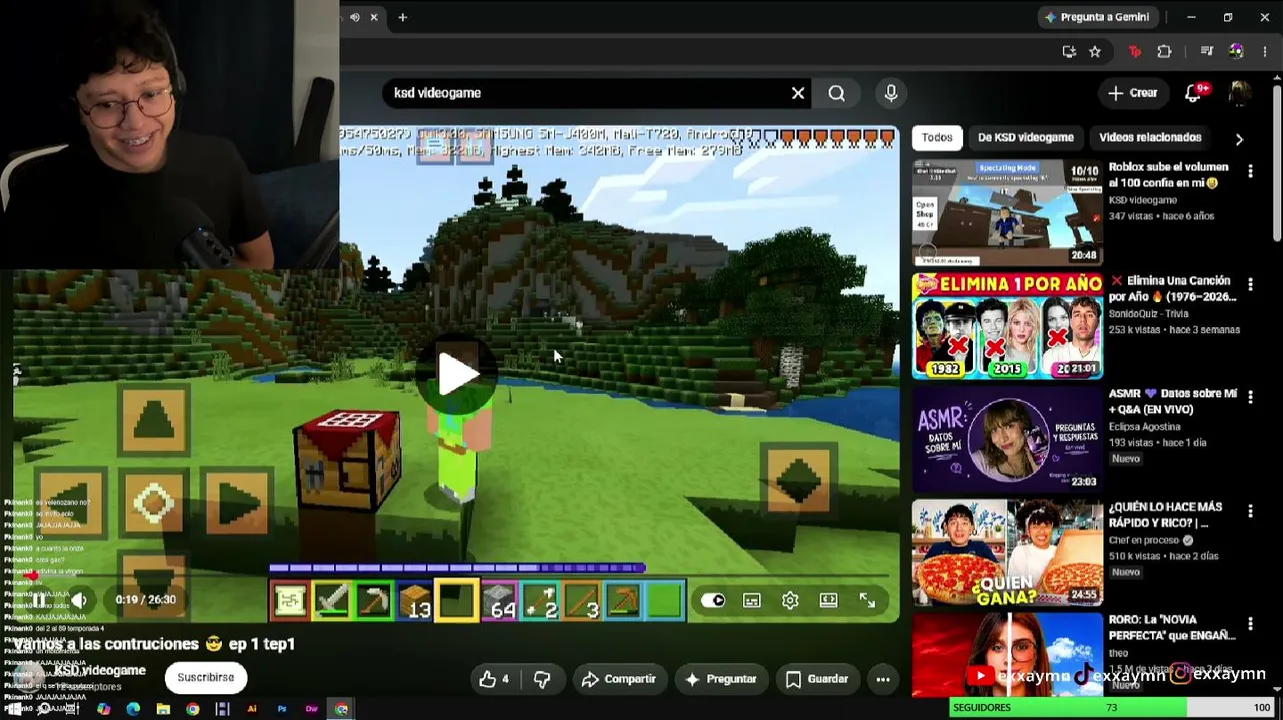The width and height of the screenshot is (1283, 720).
Task: Open the YouTube notifications bell
Action: coord(1193,93)
